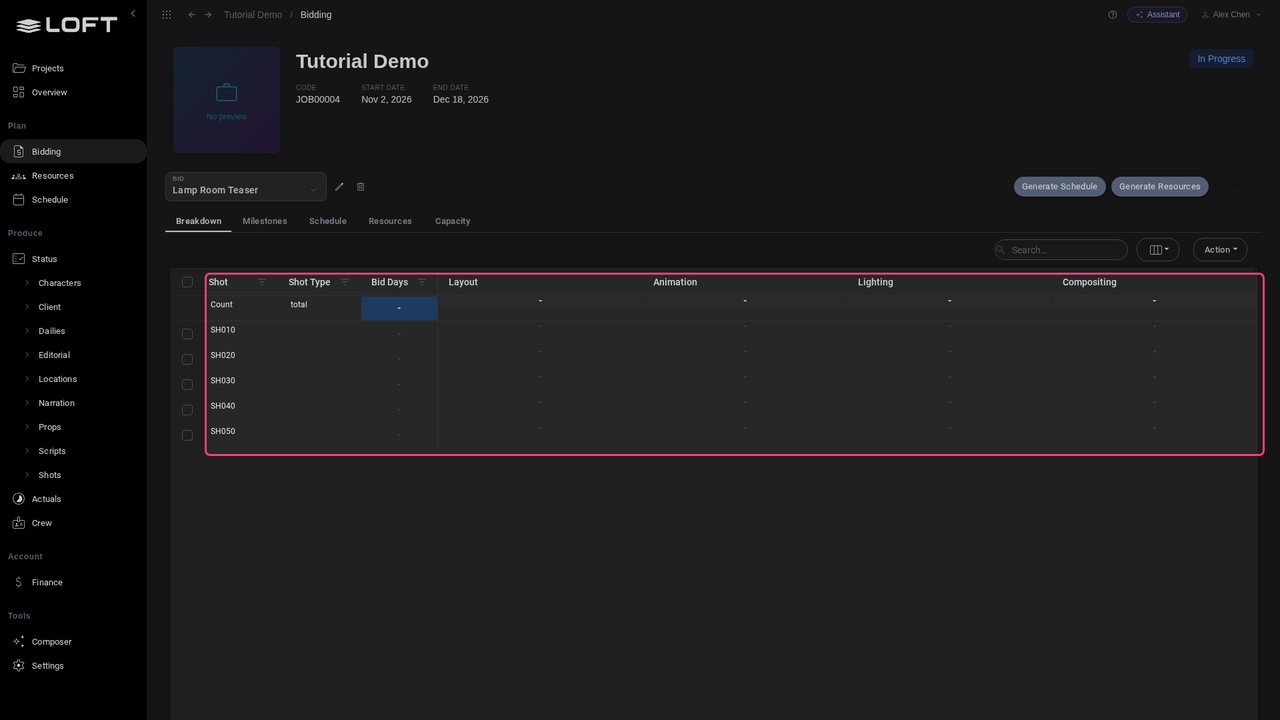Collapse the sidebar with the chevron
This screenshot has width=1280, height=720.
pyautogui.click(x=133, y=14)
